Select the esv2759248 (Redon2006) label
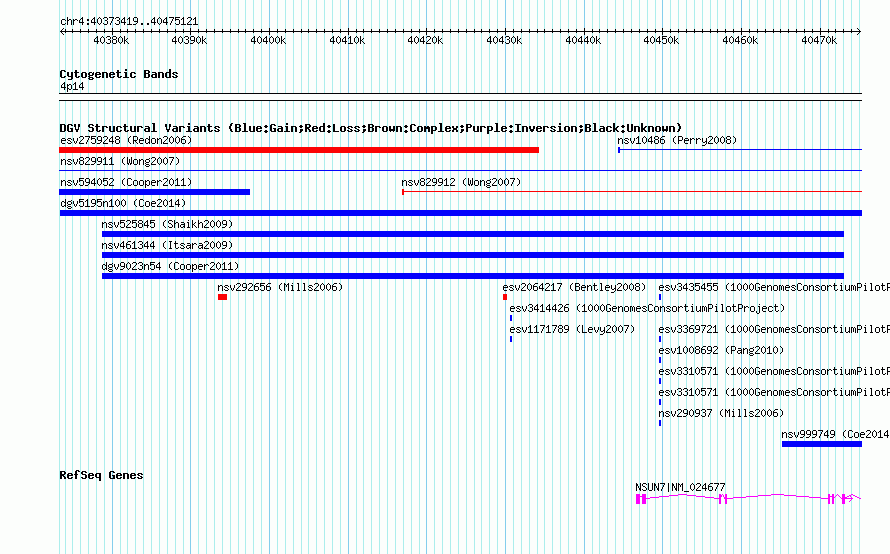 [x=126, y=140]
